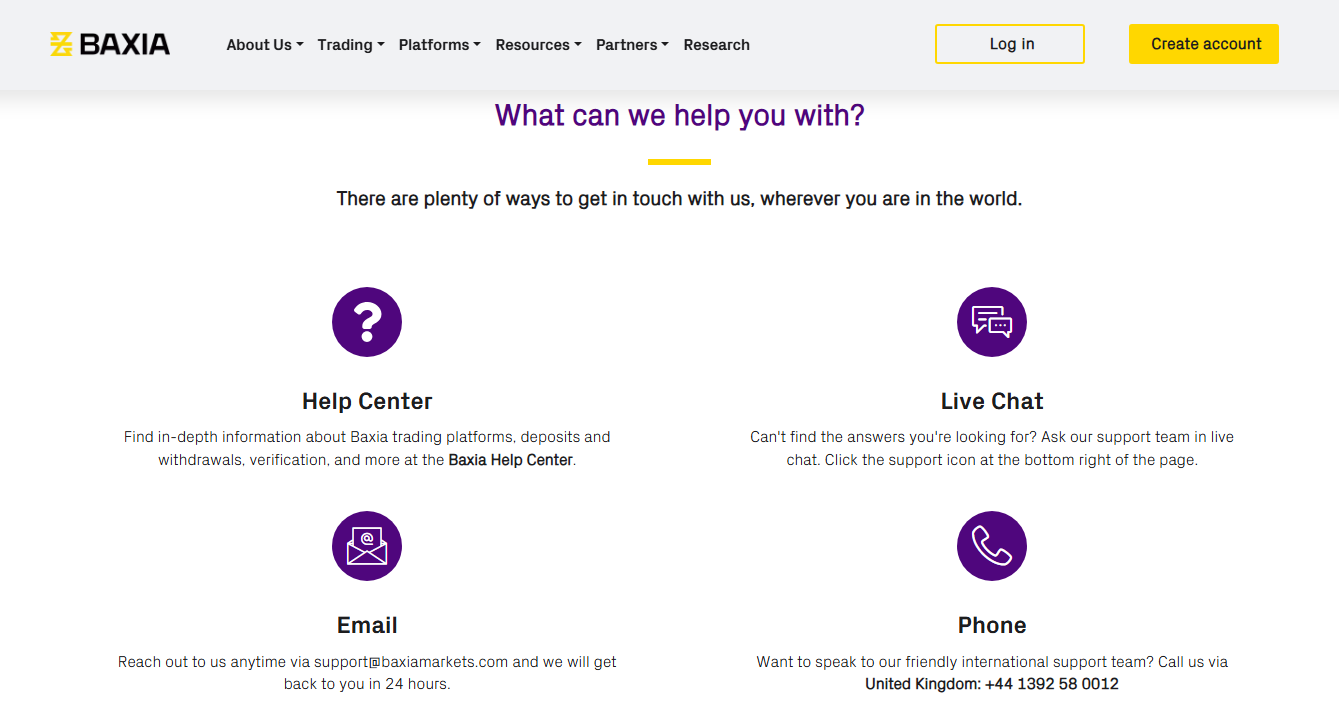
Task: Expand the About Us dropdown menu
Action: (x=265, y=45)
